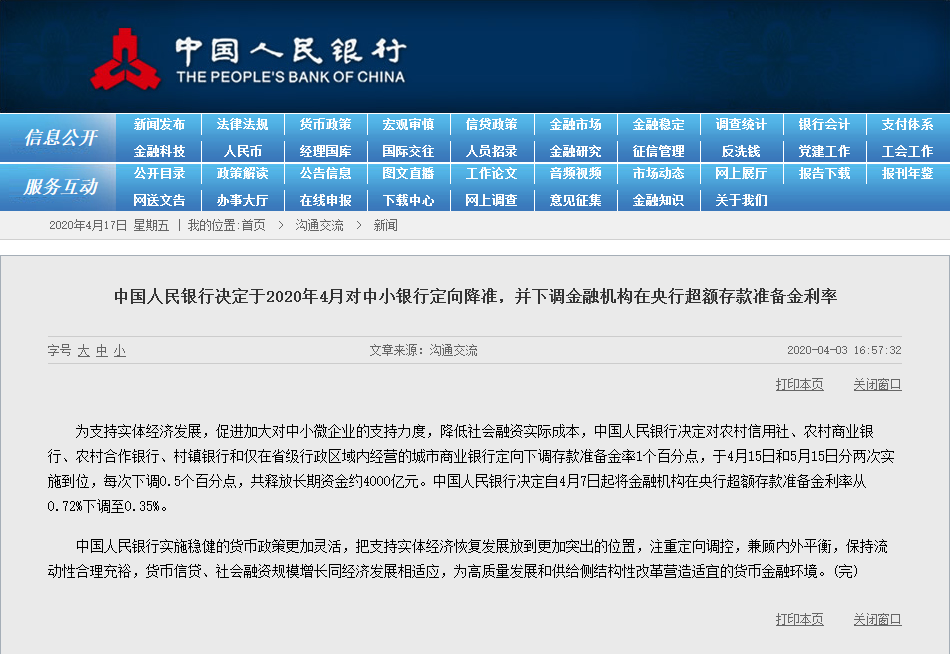The height and width of the screenshot is (654, 950).
Task: Select 信贷政策 in the navigation bar
Action: pyautogui.click(x=491, y=124)
